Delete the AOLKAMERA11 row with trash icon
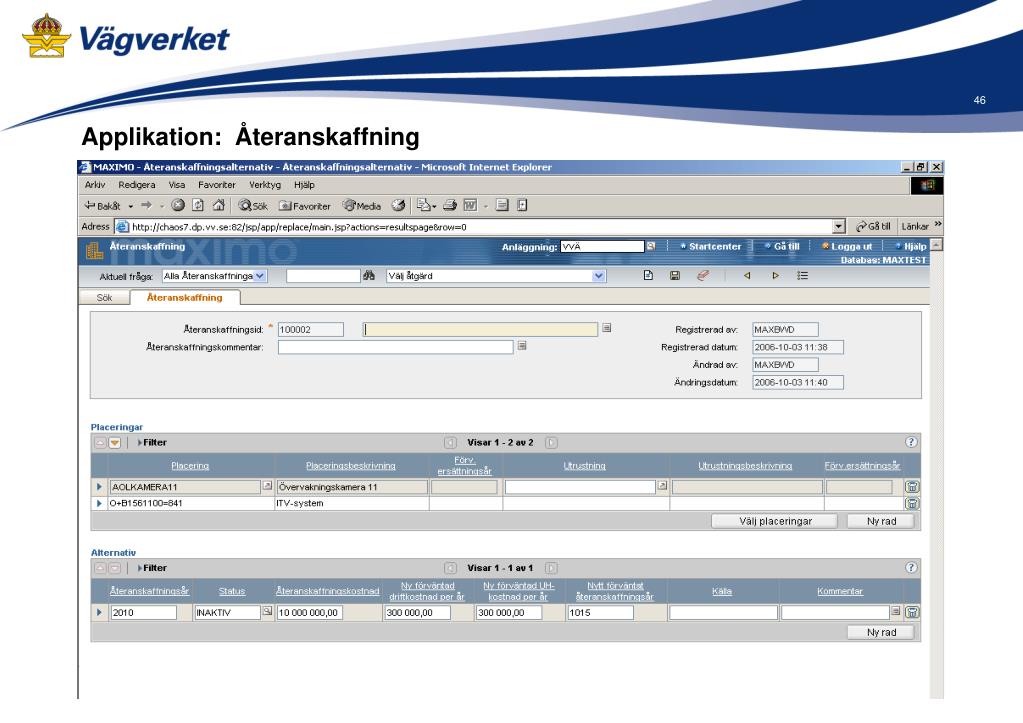Screen dimensions: 1023x723 click(912, 487)
